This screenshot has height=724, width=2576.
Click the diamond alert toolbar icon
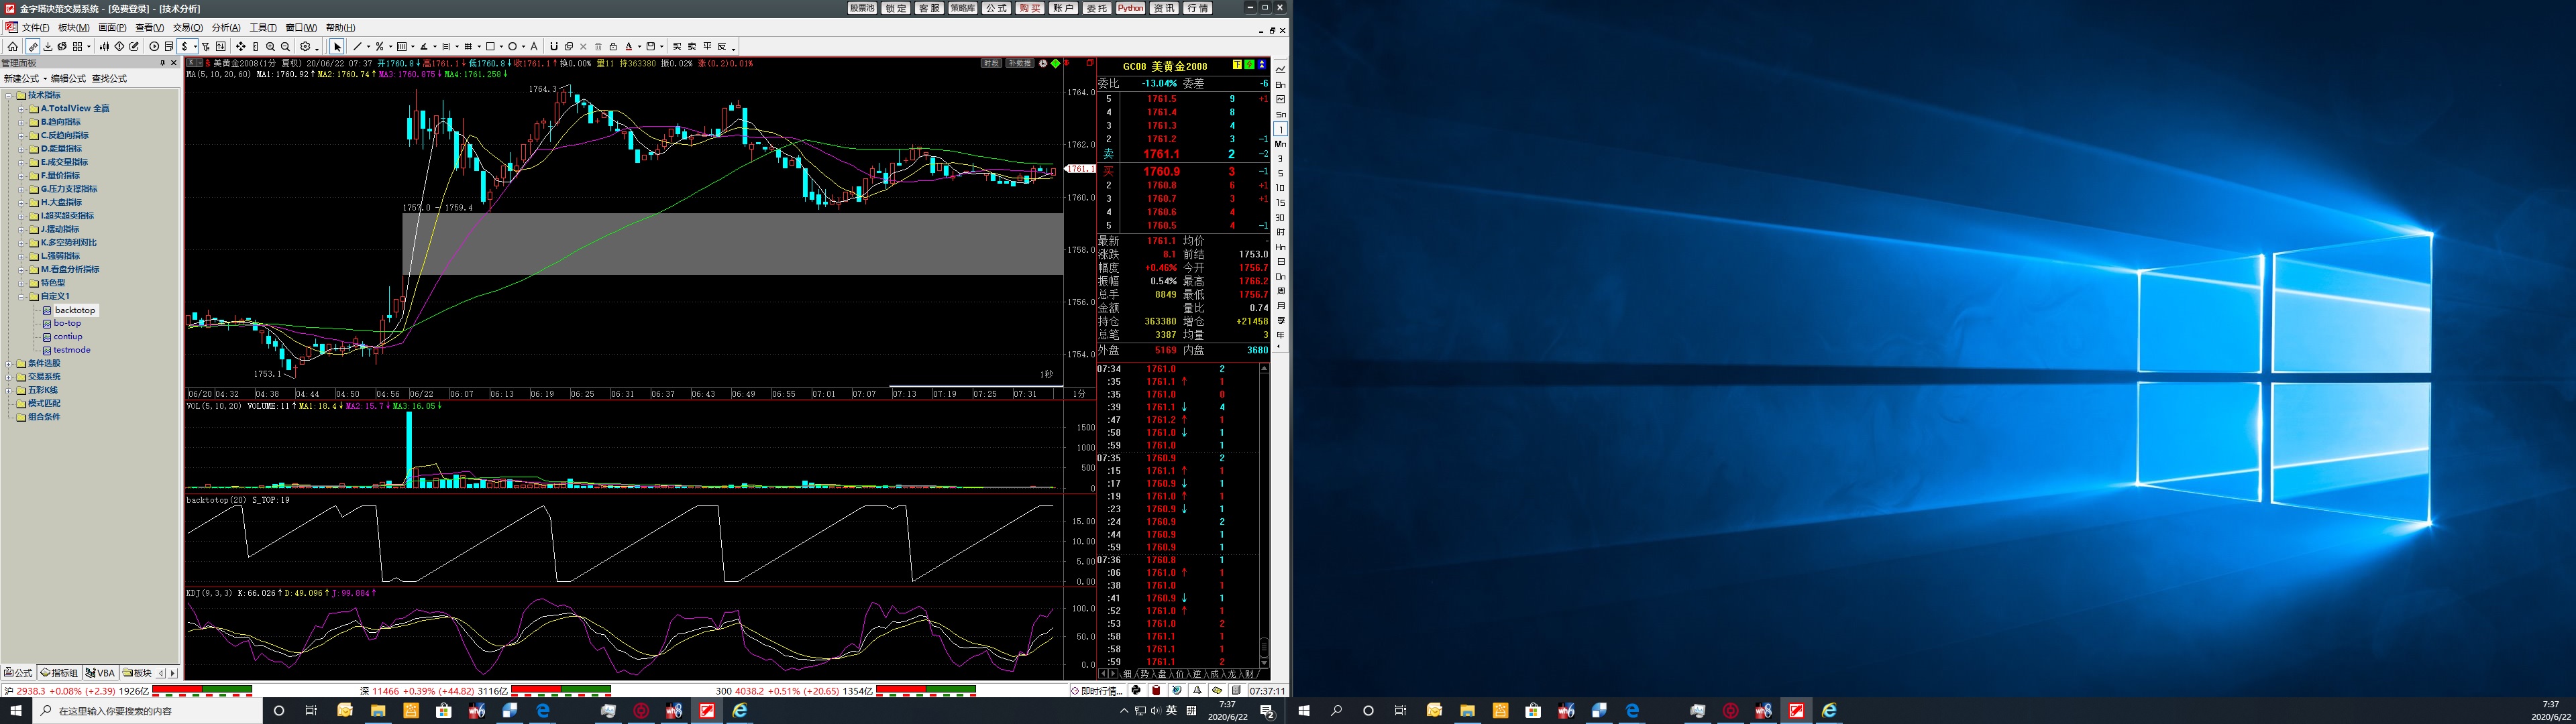119,46
